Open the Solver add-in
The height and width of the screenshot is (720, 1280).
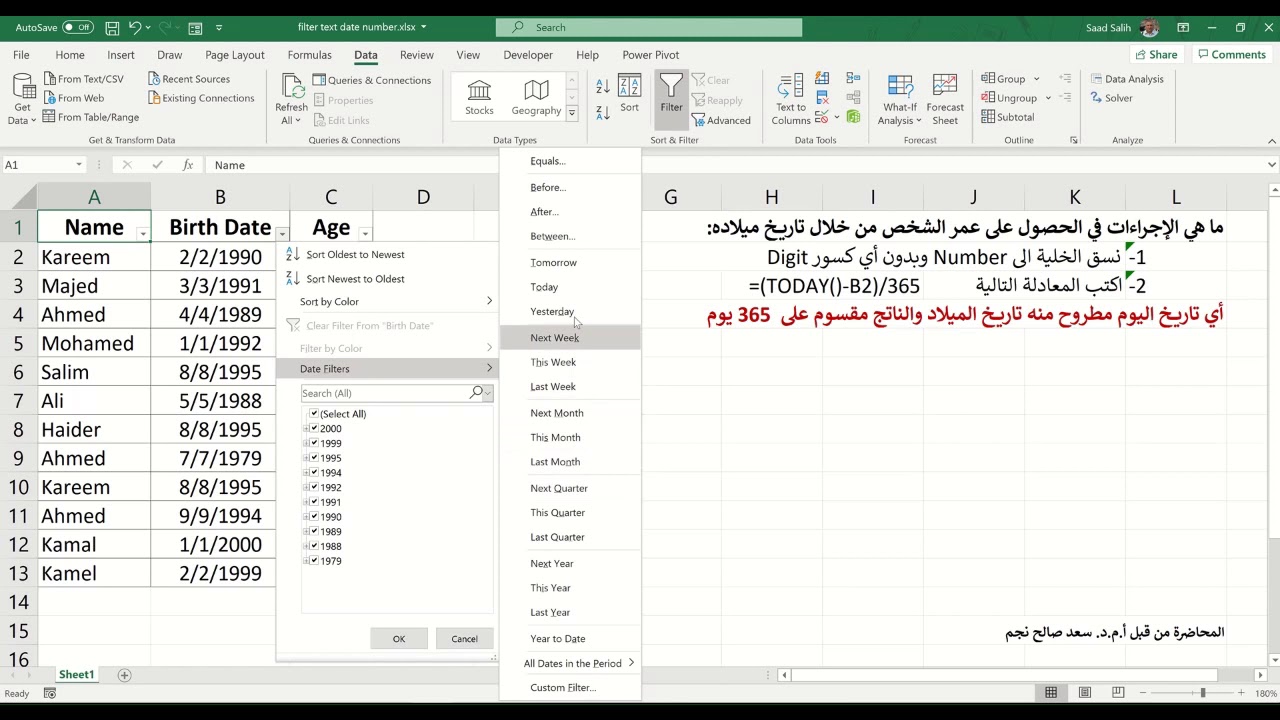[1112, 98]
